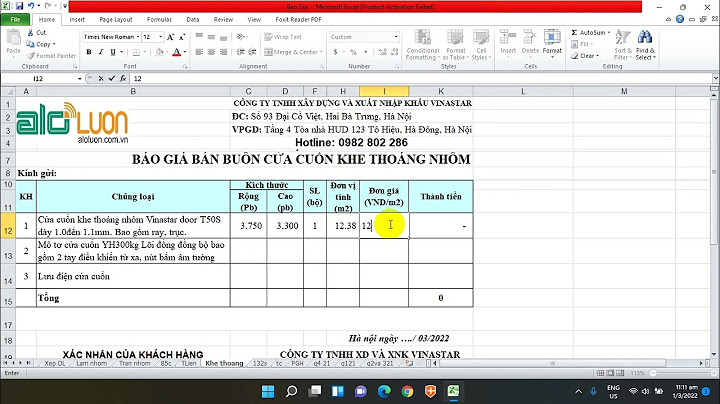Click the Decrease Indent icon
Screen dimensions: 720x404
[240, 52]
